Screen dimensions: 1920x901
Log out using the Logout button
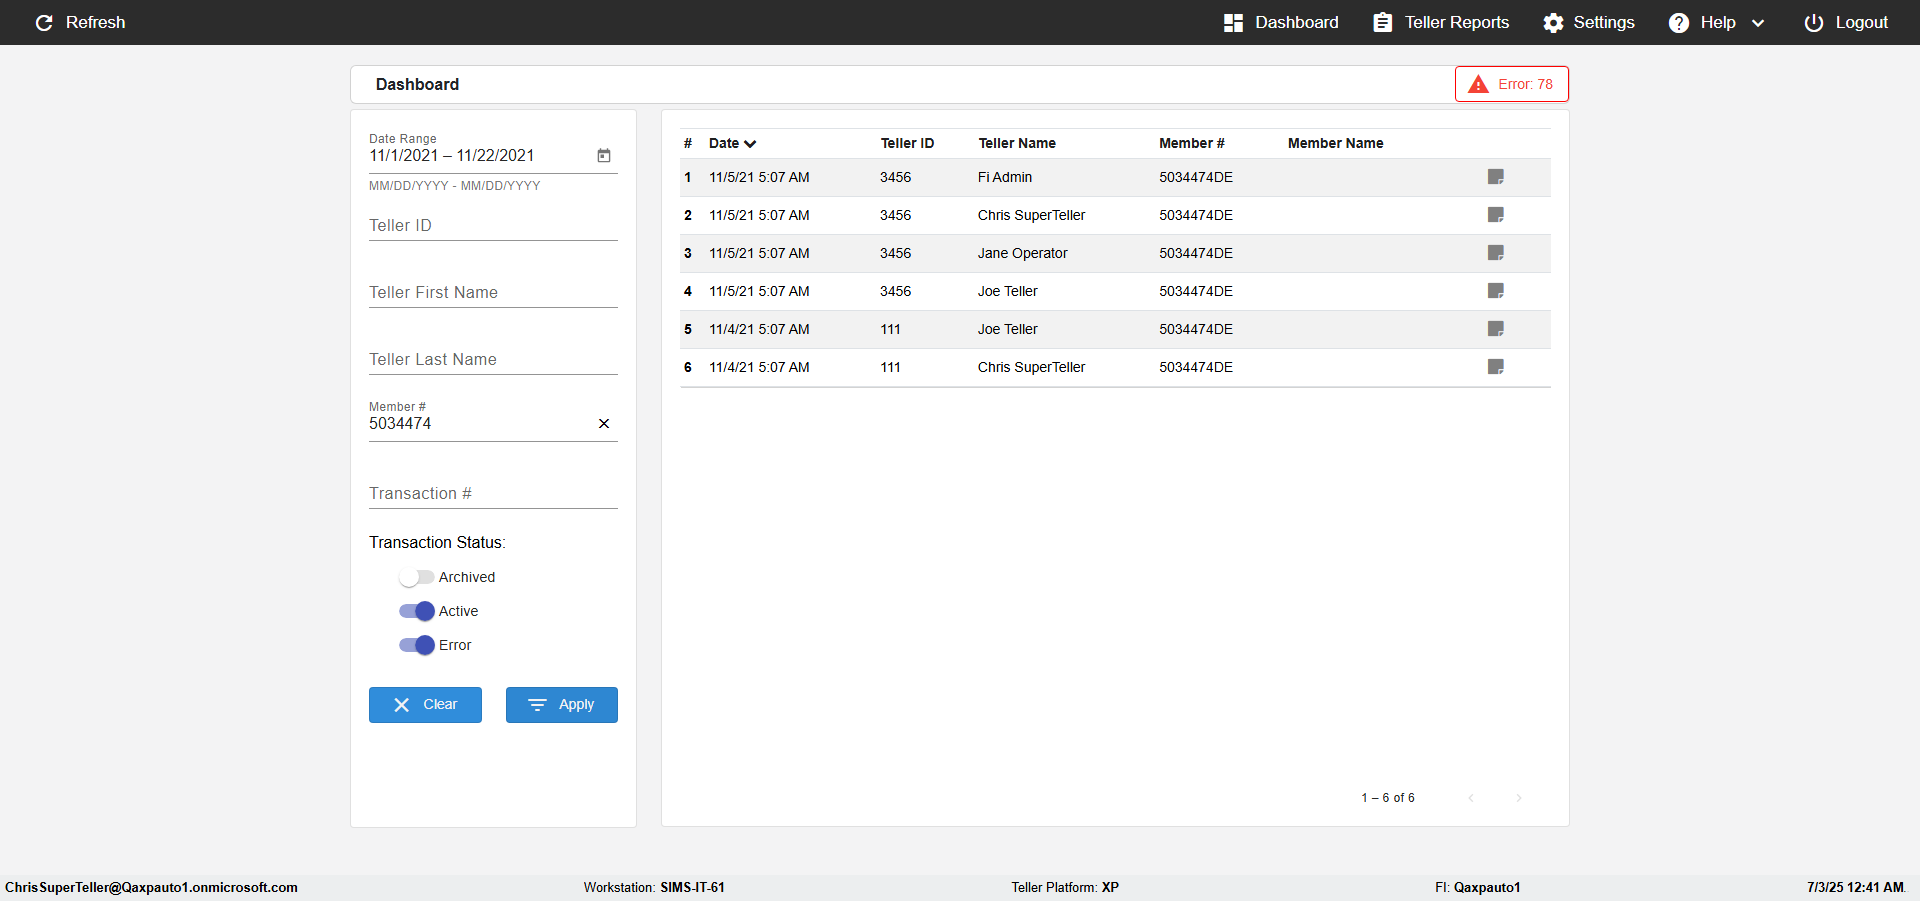pos(1846,22)
